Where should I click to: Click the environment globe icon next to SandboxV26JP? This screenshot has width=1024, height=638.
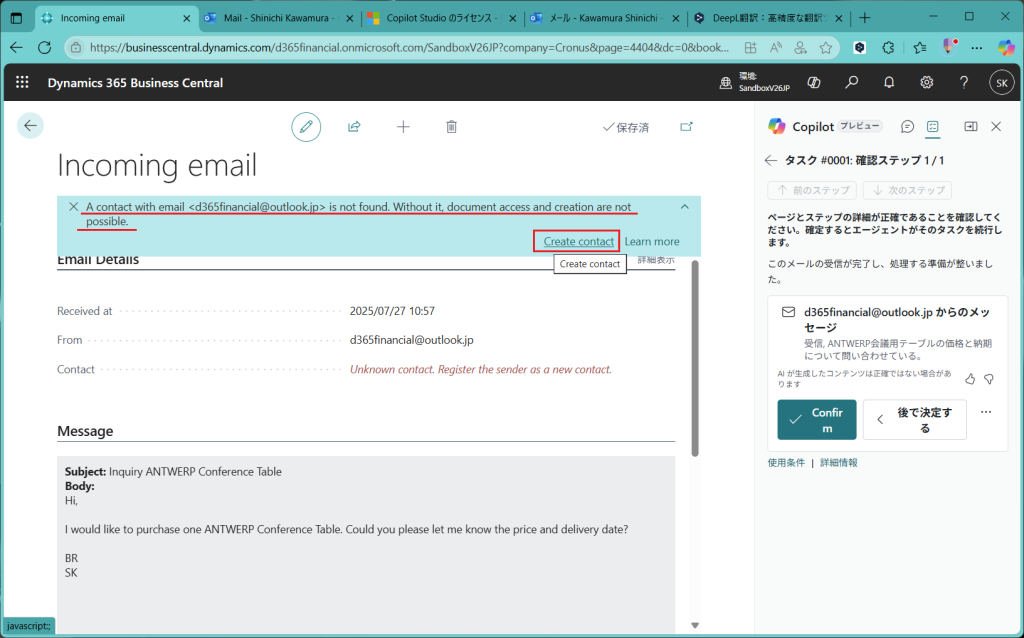click(x=726, y=83)
